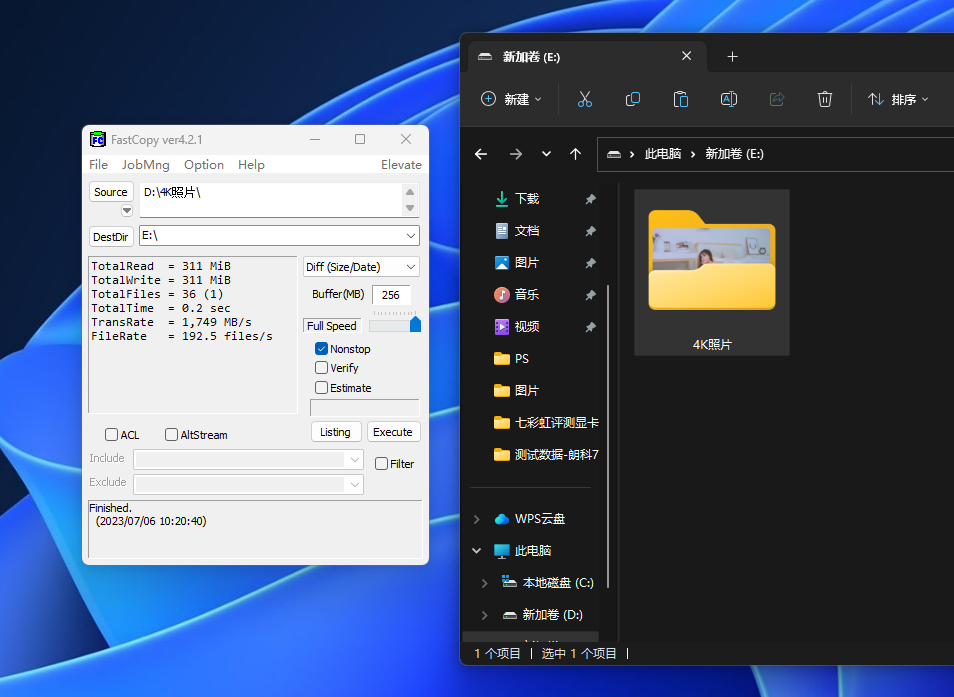The width and height of the screenshot is (954, 697).
Task: Unpin 视频 using its pin icon
Action: (x=590, y=327)
